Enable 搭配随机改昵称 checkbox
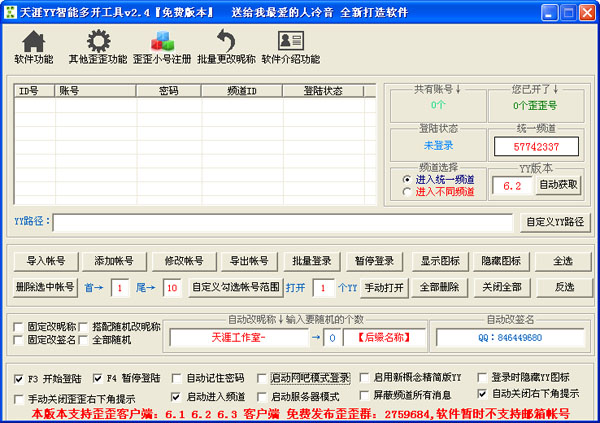The width and height of the screenshot is (600, 423). click(83, 327)
